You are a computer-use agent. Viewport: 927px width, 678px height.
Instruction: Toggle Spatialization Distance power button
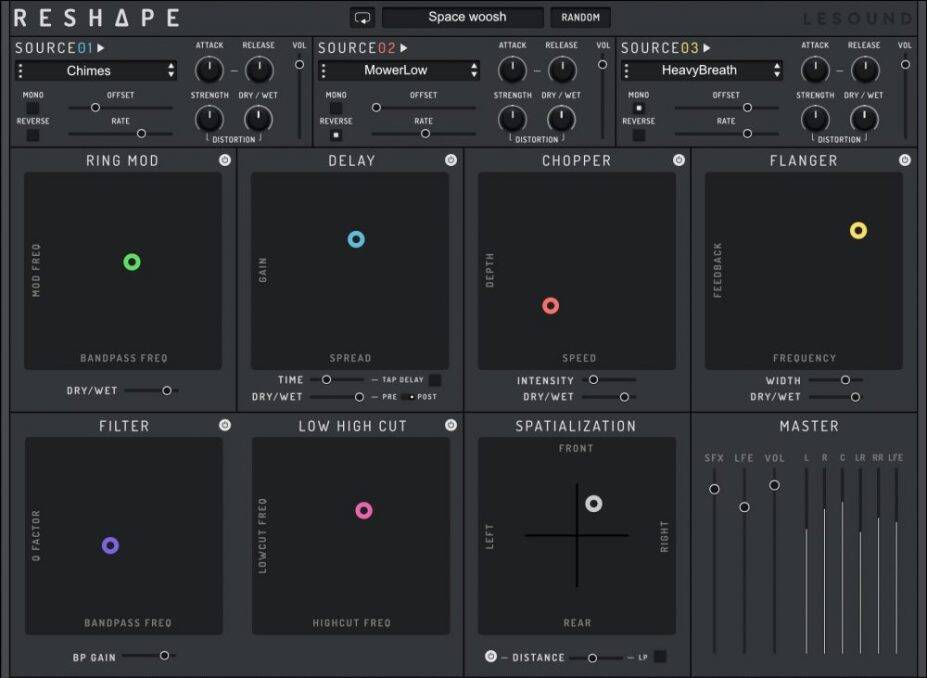coord(491,656)
